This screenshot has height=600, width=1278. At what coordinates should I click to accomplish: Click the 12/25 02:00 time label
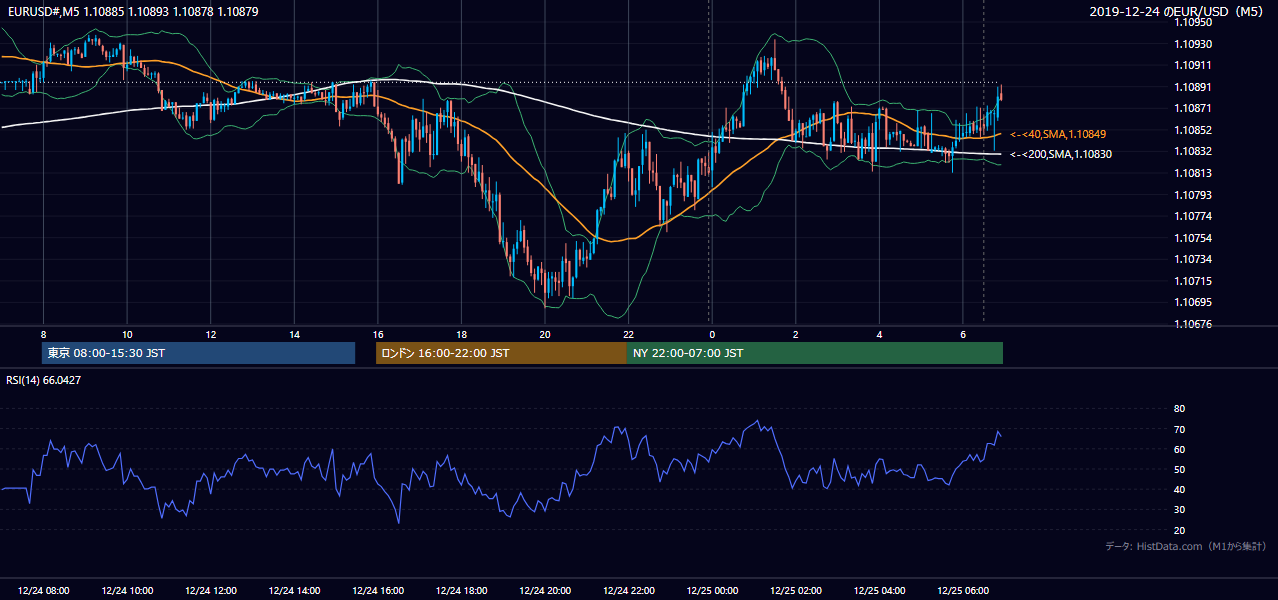coord(795,591)
